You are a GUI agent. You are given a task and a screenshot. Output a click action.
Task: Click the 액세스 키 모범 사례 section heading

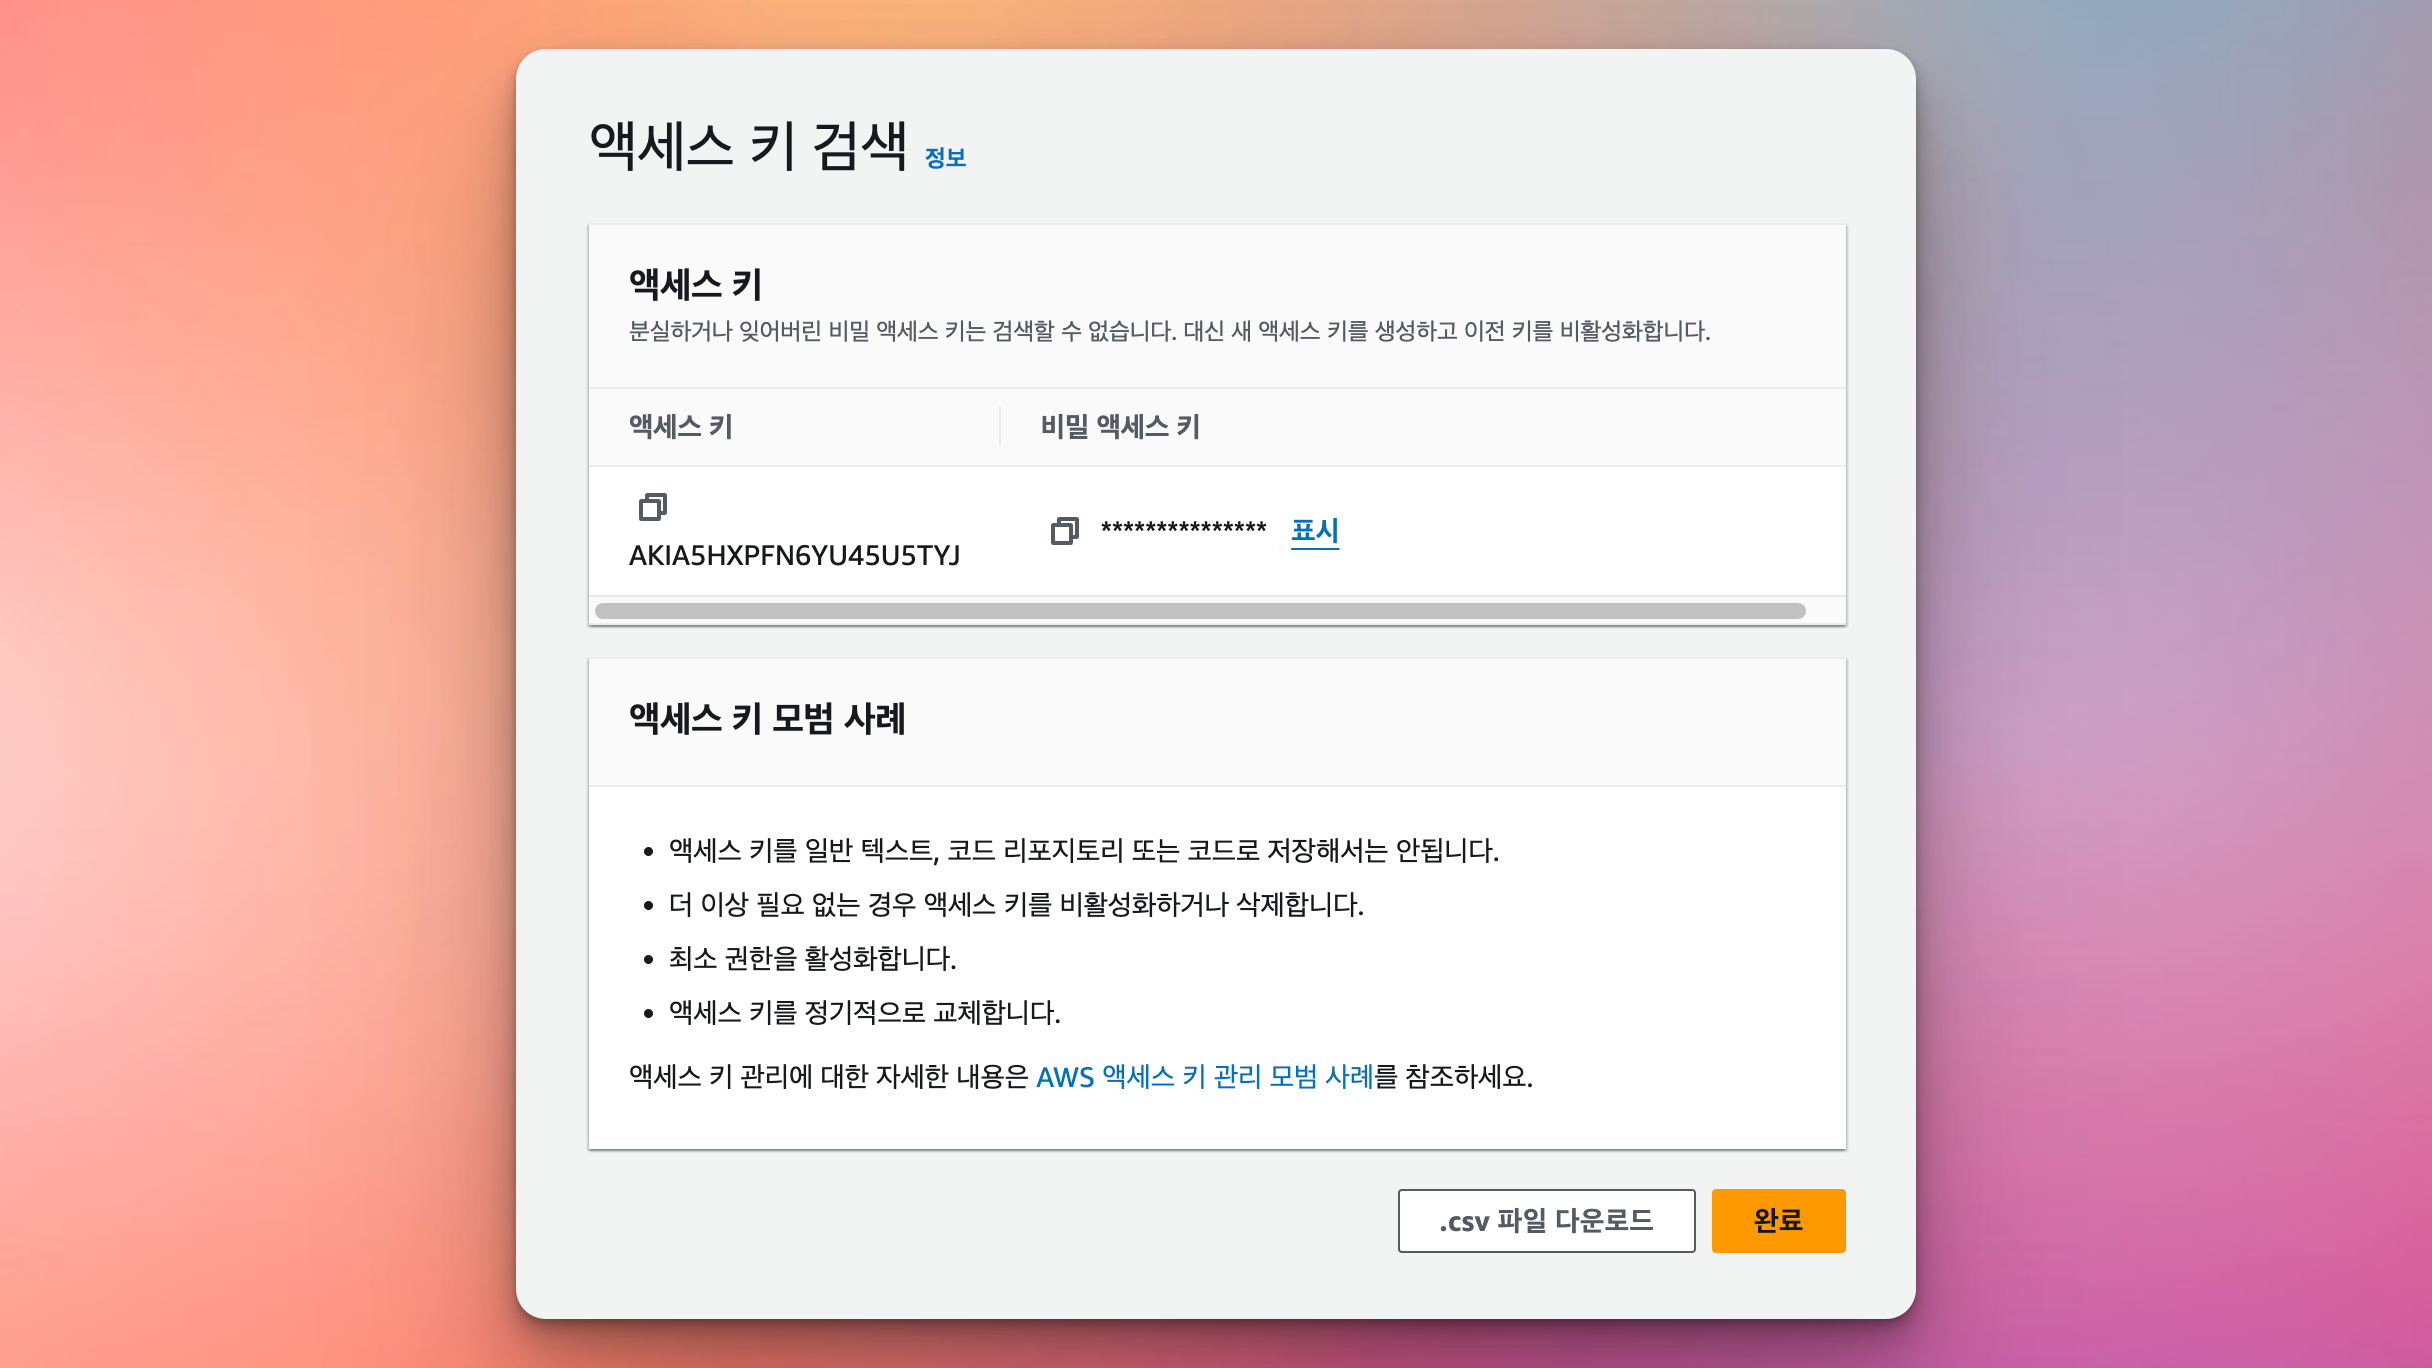(x=767, y=719)
